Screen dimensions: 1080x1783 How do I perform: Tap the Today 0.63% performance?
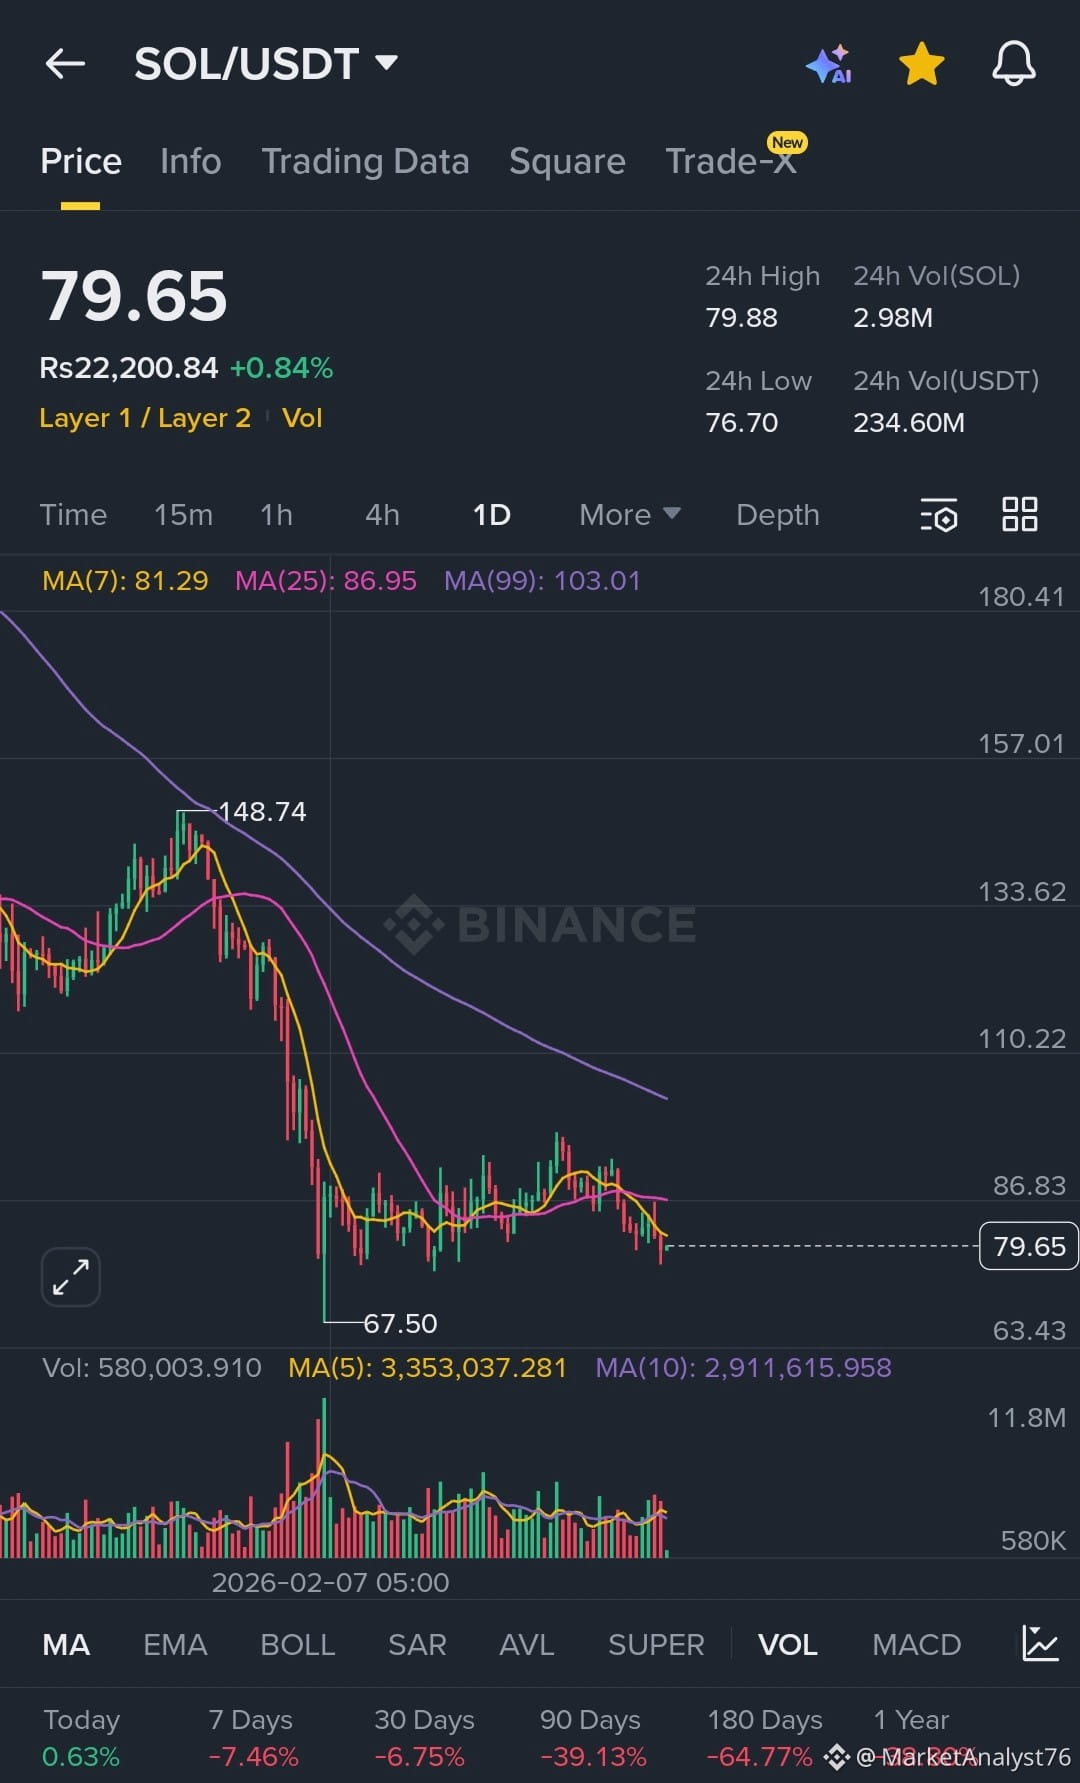point(81,1738)
